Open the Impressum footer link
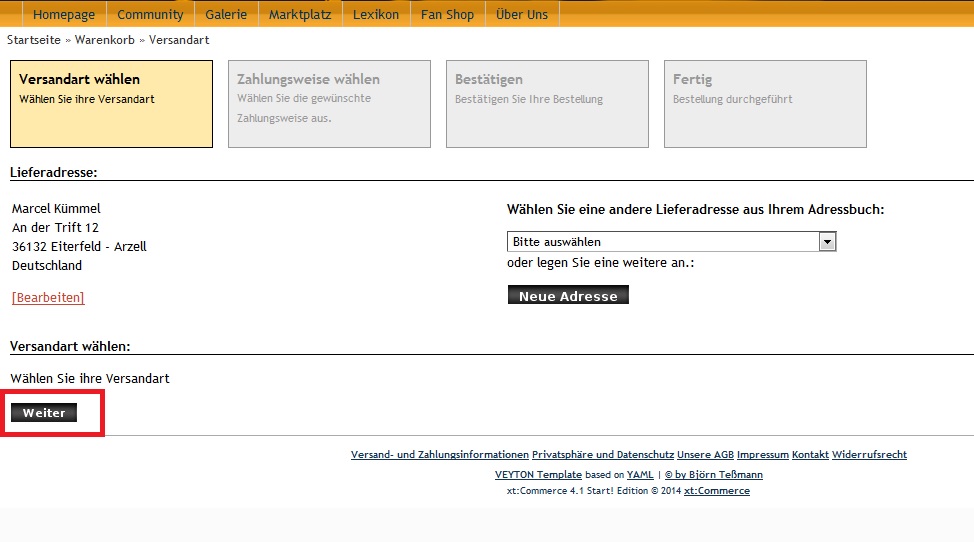The height and width of the screenshot is (542, 974). click(762, 455)
